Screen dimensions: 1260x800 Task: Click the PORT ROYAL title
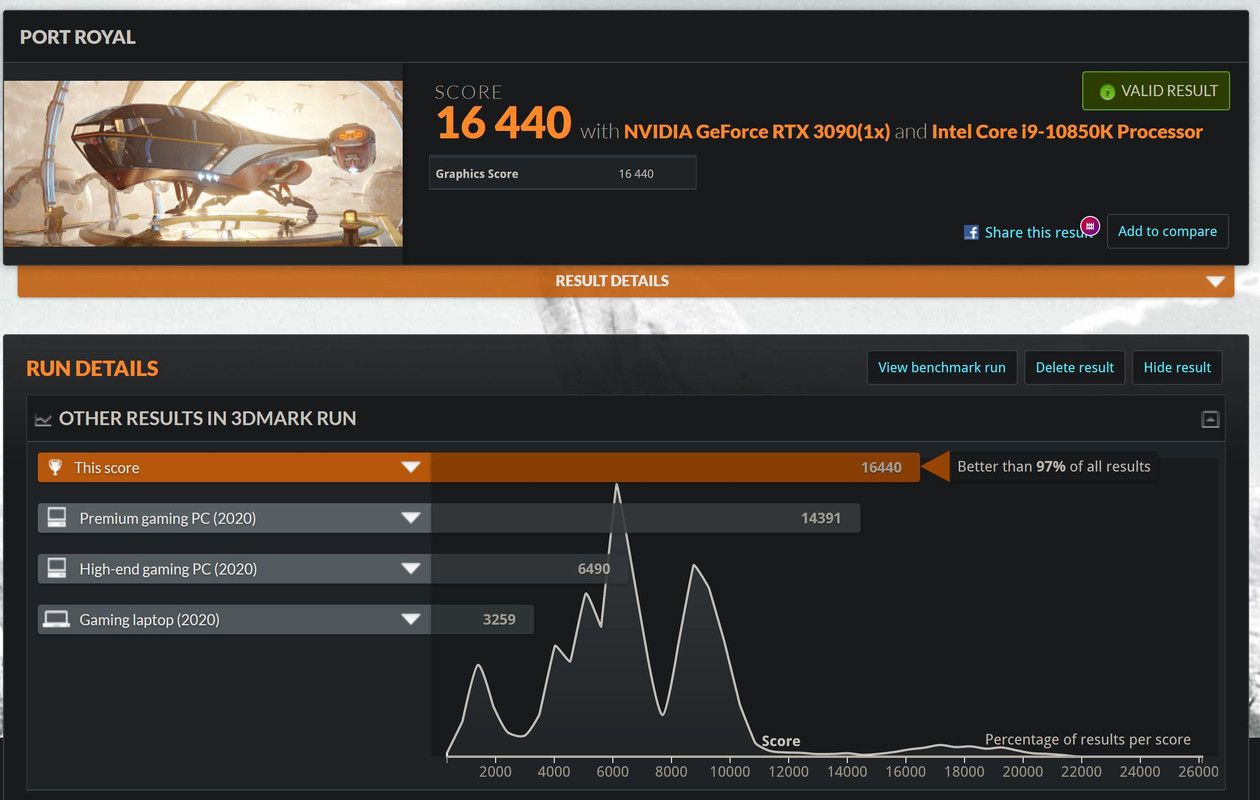77,37
